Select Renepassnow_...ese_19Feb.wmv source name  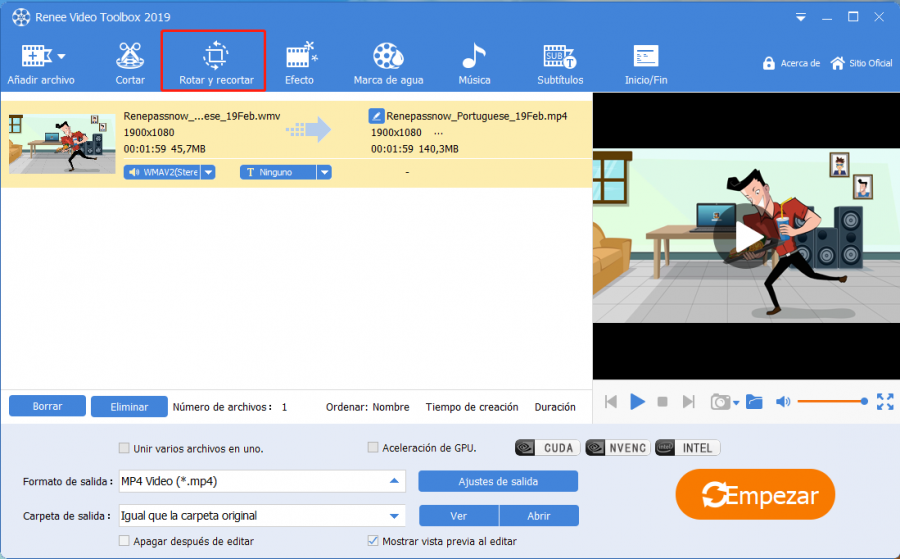pyautogui.click(x=202, y=116)
